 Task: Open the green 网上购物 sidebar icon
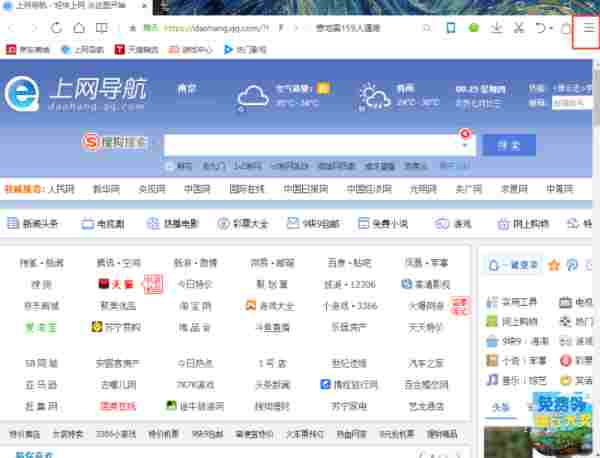pos(492,321)
